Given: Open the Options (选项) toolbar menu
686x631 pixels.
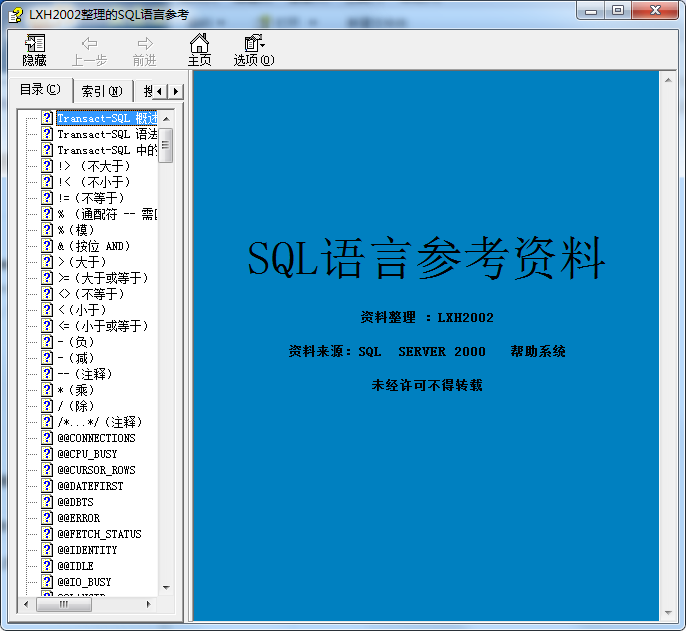Looking at the screenshot, I should coord(254,49).
